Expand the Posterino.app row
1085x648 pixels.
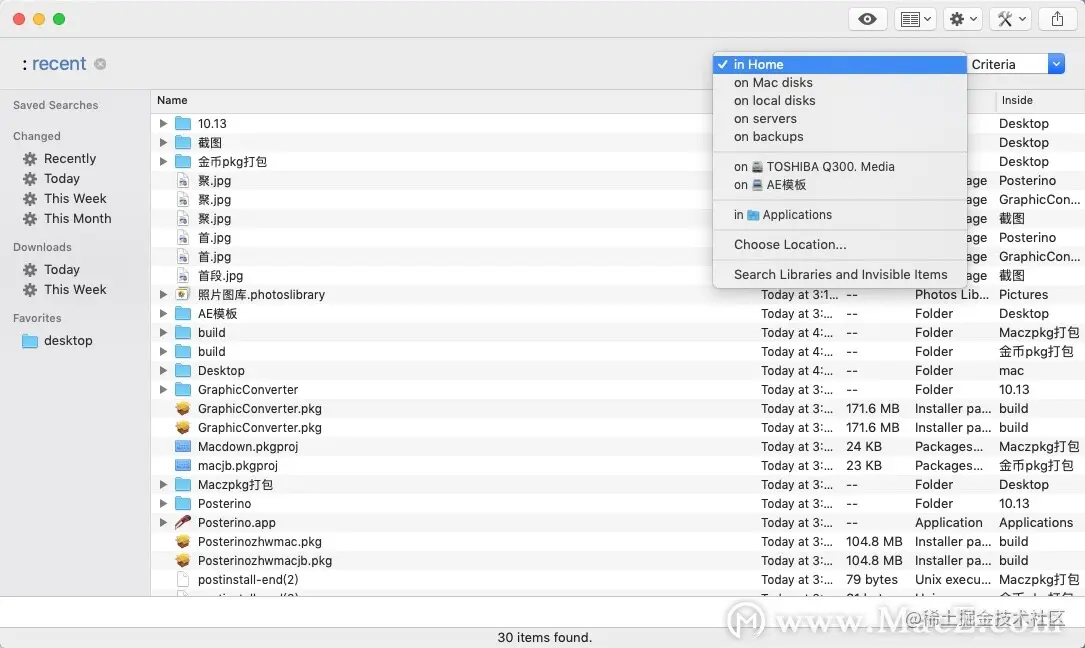point(163,523)
